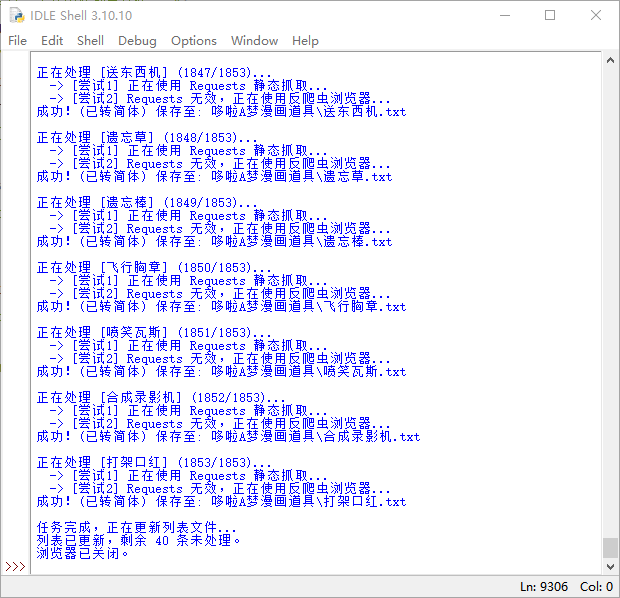620x598 pixels.
Task: Click the line ending '合成录影机.txt'
Action: [x=229, y=436]
